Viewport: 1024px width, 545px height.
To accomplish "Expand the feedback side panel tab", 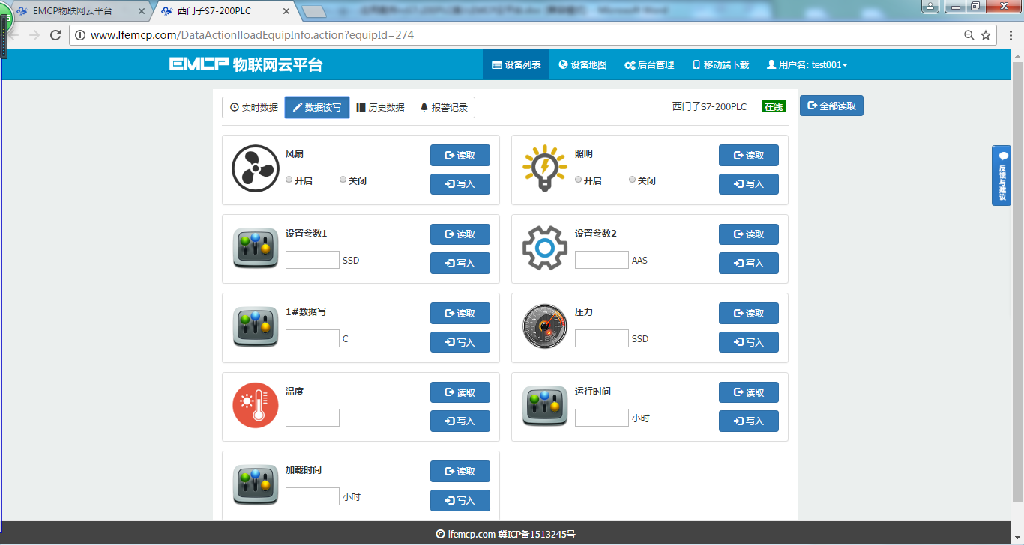I will point(1001,176).
